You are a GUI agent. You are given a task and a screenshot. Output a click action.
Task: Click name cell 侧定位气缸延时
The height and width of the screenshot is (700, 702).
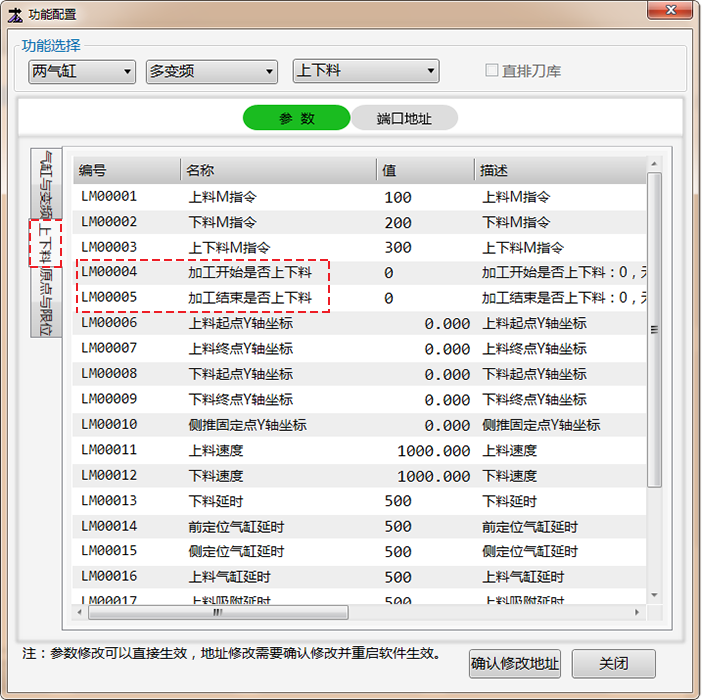coord(236,551)
